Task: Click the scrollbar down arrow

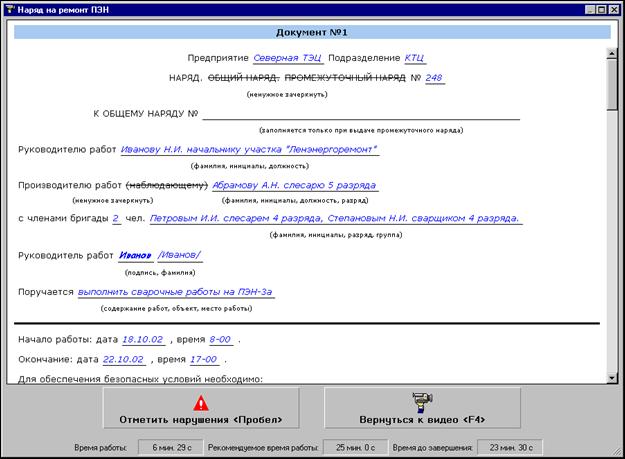Action: click(x=612, y=378)
